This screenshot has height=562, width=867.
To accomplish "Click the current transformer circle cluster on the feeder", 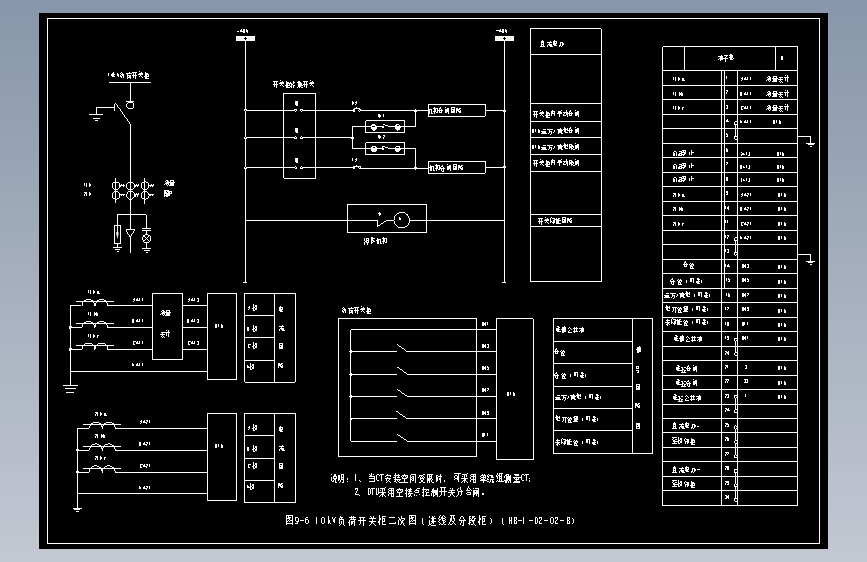I will [x=132, y=190].
